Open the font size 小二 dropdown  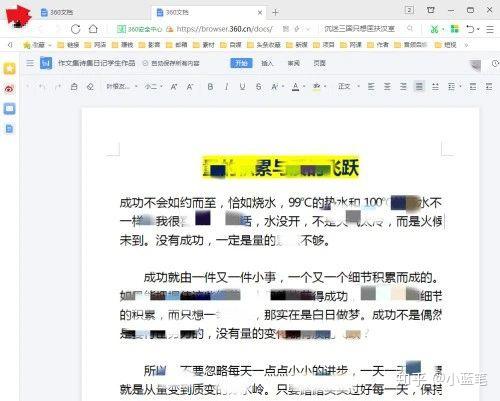point(153,87)
